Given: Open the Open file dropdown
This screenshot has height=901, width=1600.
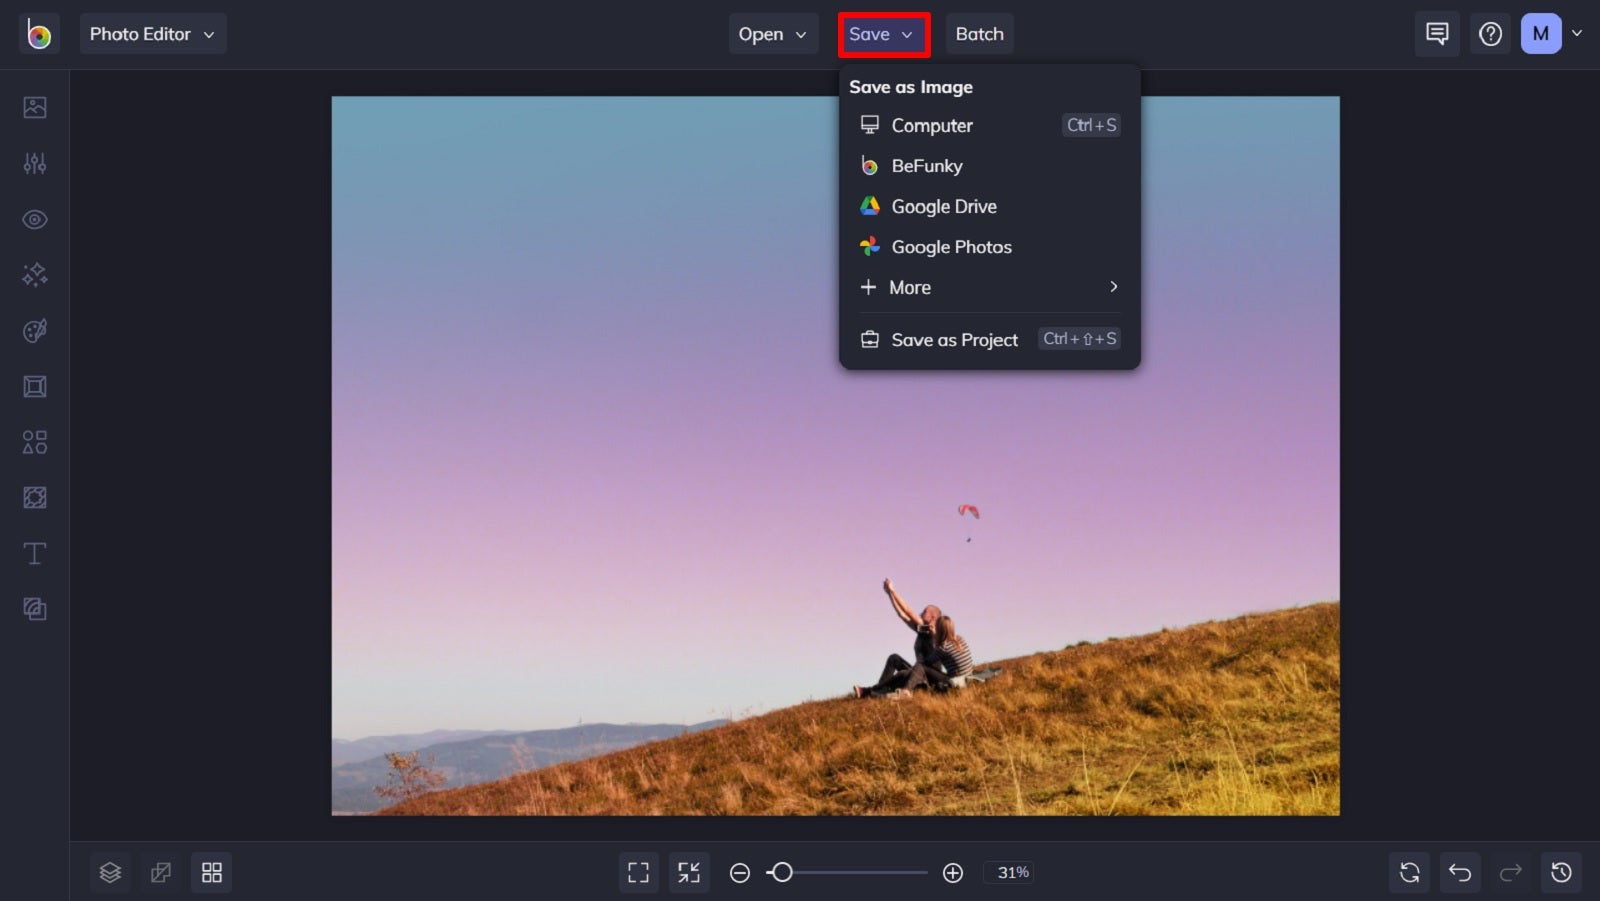Looking at the screenshot, I should click(772, 33).
